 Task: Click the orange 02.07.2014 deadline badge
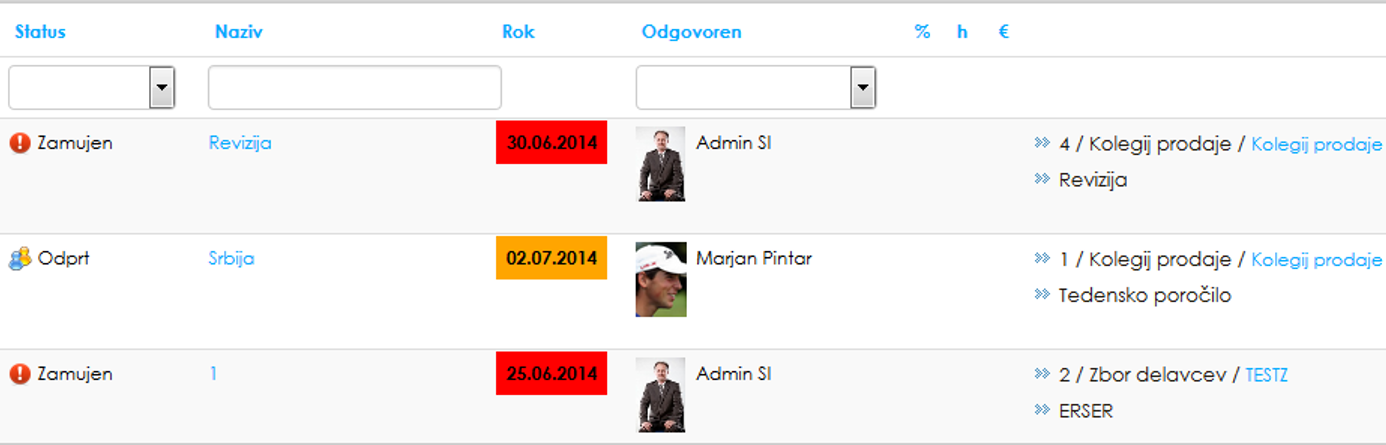click(551, 257)
